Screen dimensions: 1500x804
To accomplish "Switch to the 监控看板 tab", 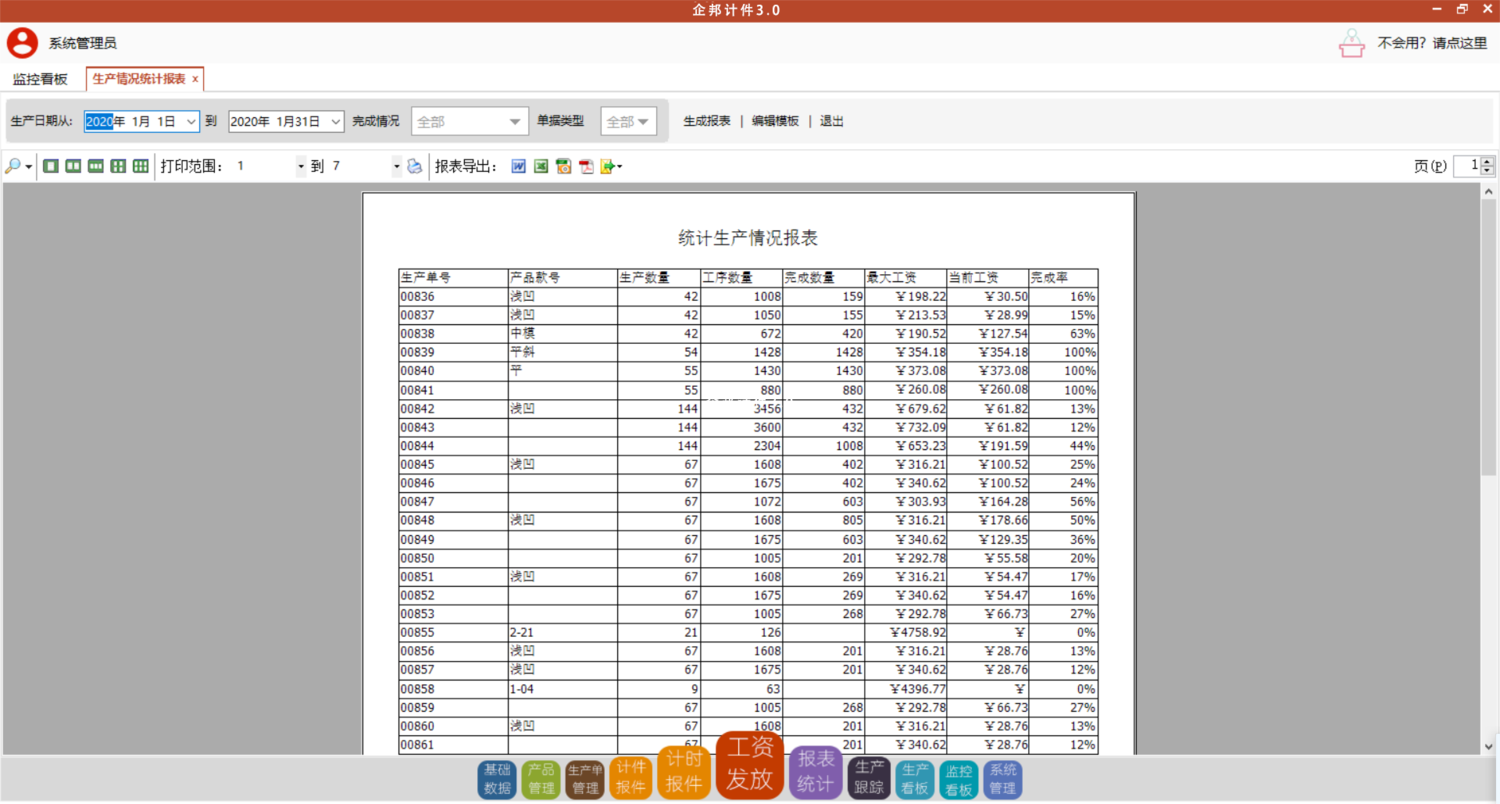I will (x=40, y=79).
